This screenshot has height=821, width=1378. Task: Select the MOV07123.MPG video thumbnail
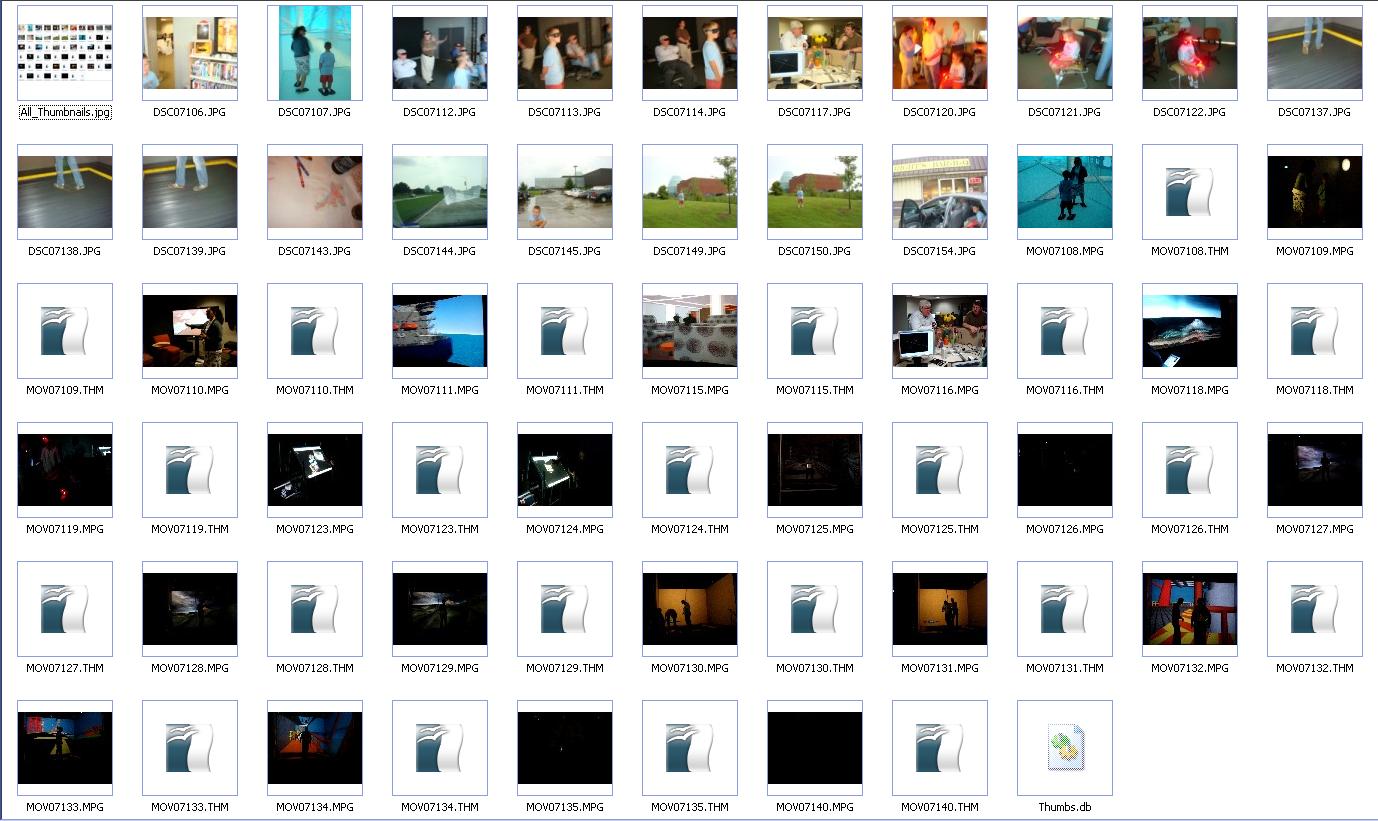pos(315,470)
